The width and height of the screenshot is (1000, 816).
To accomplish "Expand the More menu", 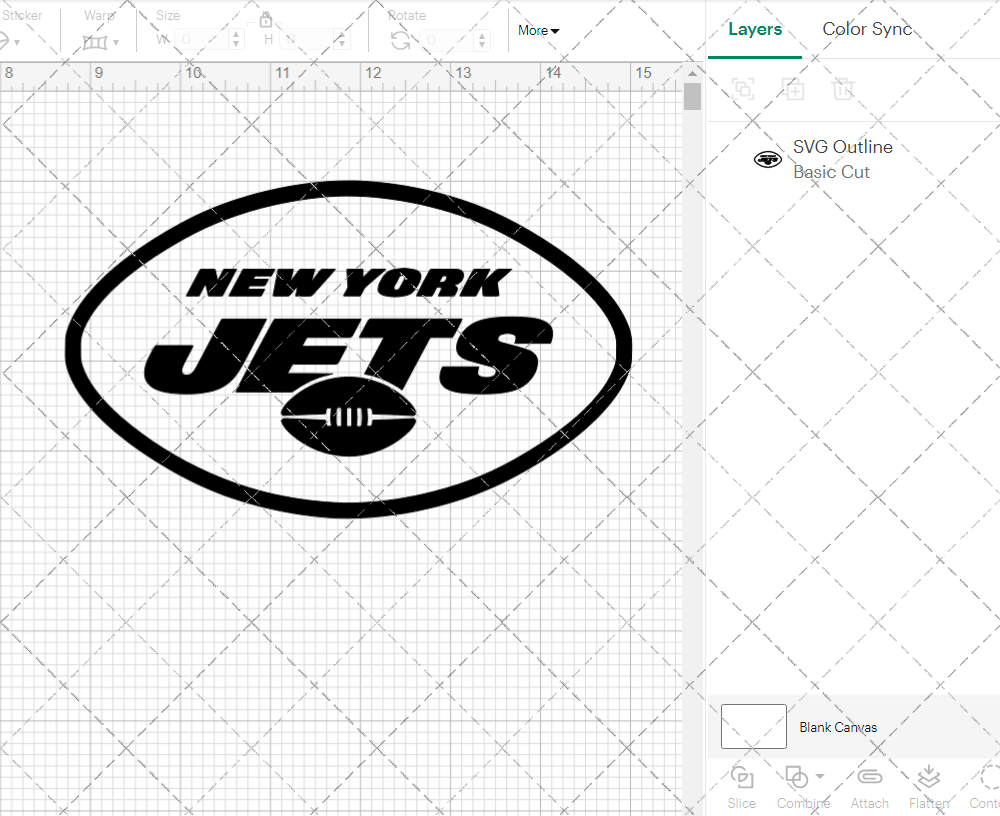I will click(x=538, y=31).
